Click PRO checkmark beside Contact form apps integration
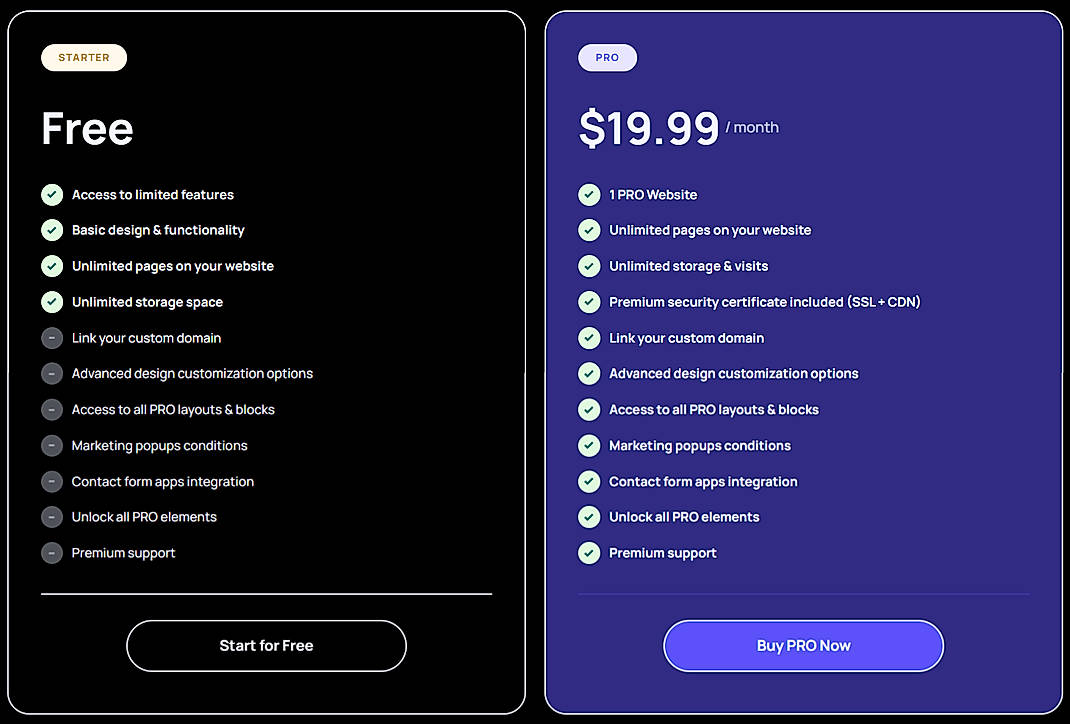Viewport: 1070px width, 724px height. pyautogui.click(x=589, y=481)
